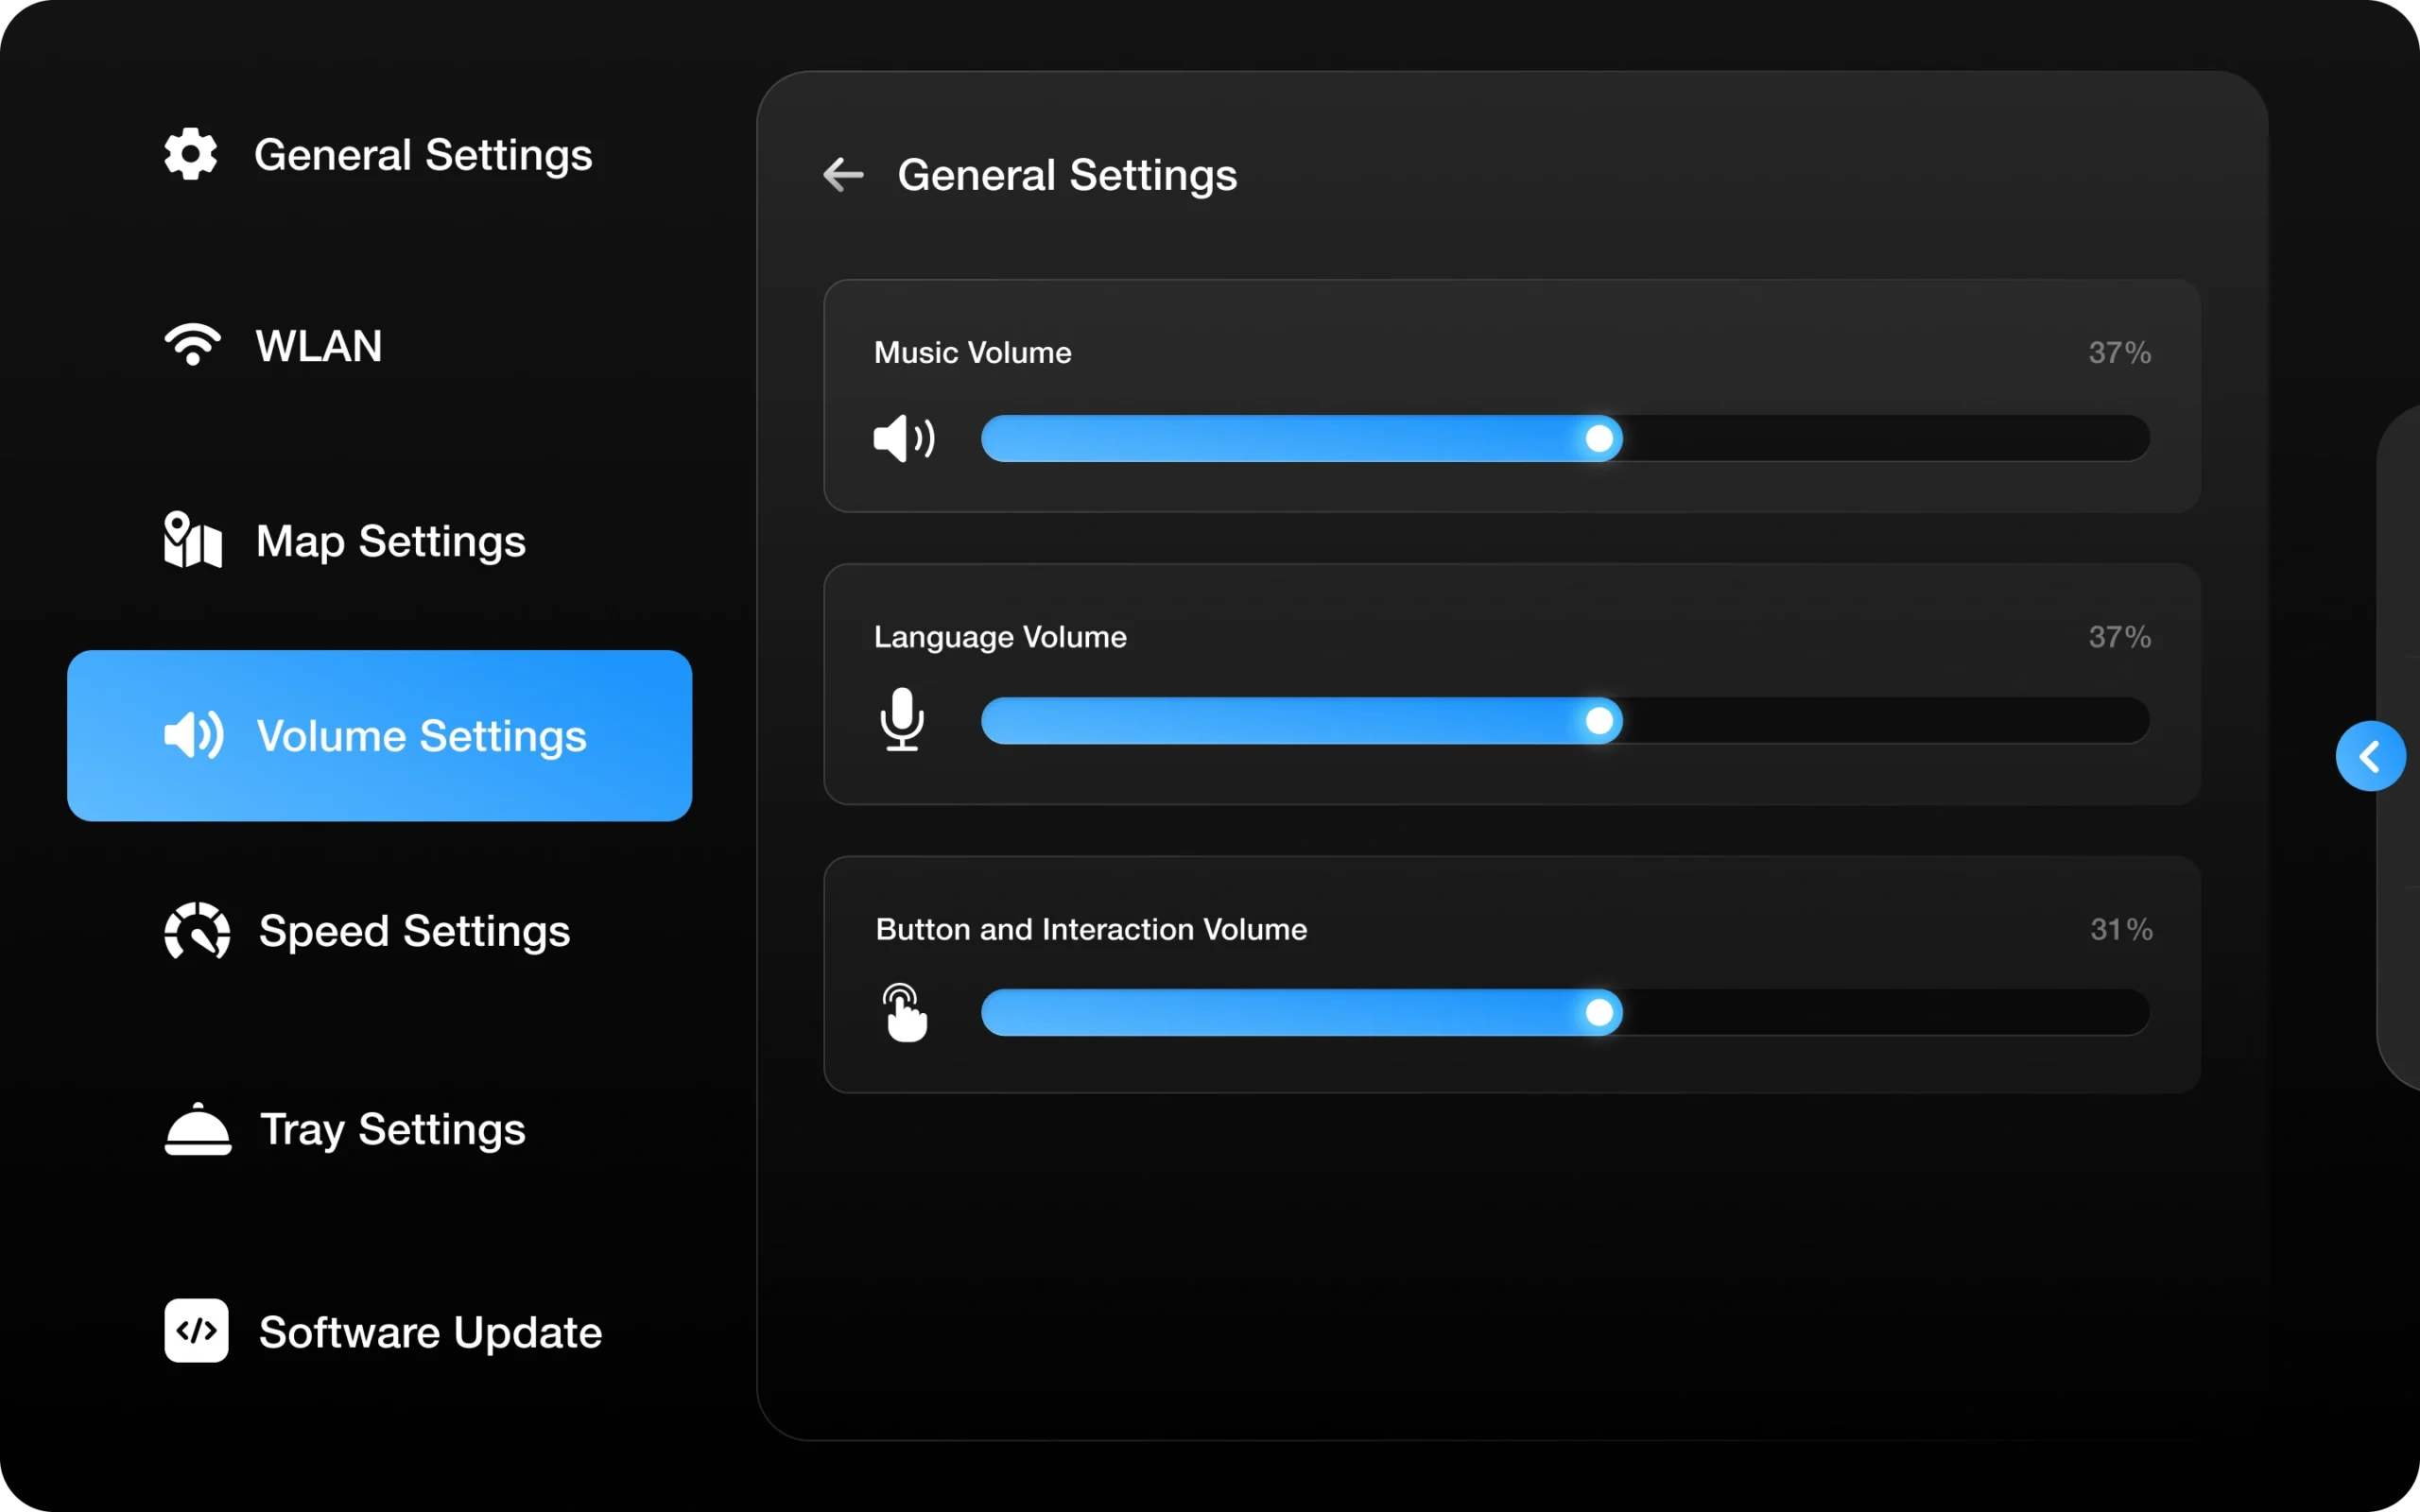Click the Music Volume slider handle

[x=1599, y=438]
